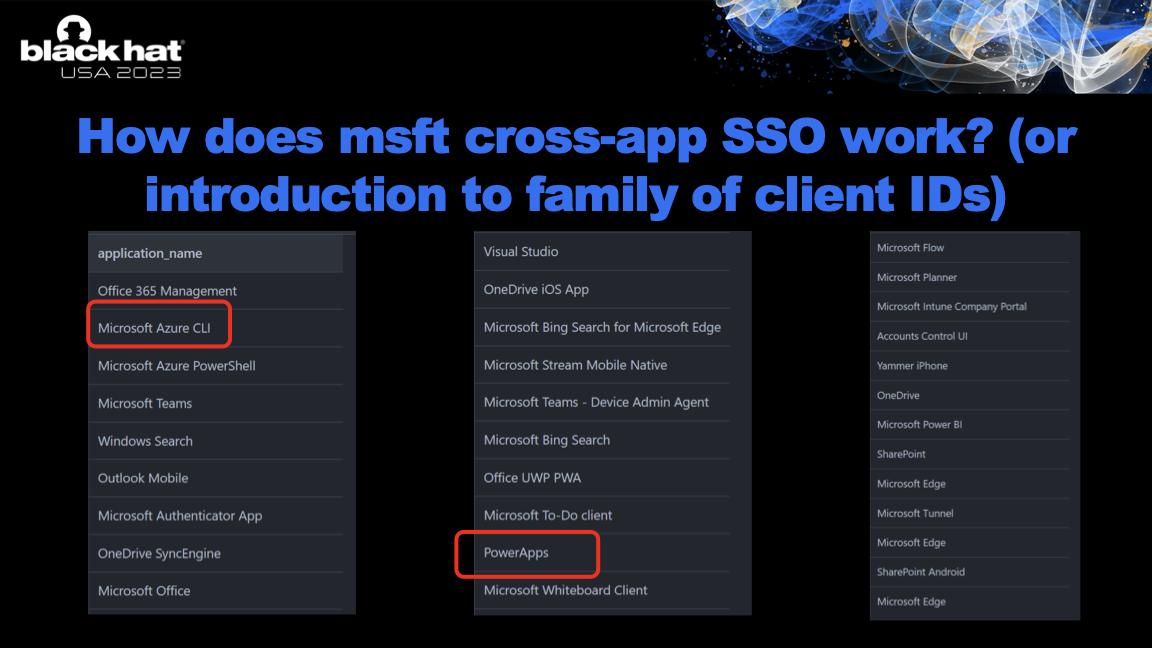Select the plain Microsoft Bing Search row
The width and height of the screenshot is (1152, 648).
(x=602, y=440)
